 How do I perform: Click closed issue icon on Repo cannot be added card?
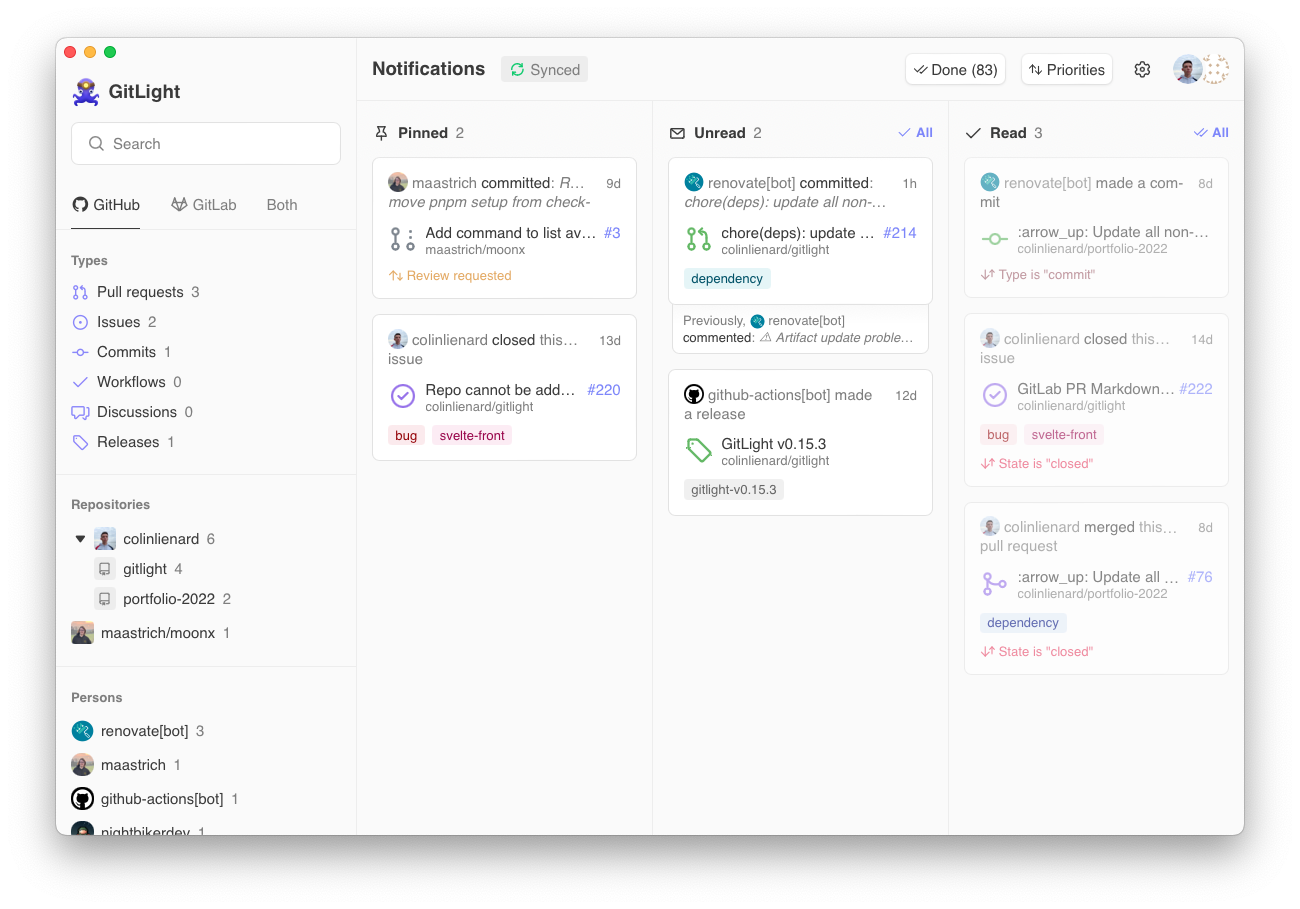click(x=402, y=396)
